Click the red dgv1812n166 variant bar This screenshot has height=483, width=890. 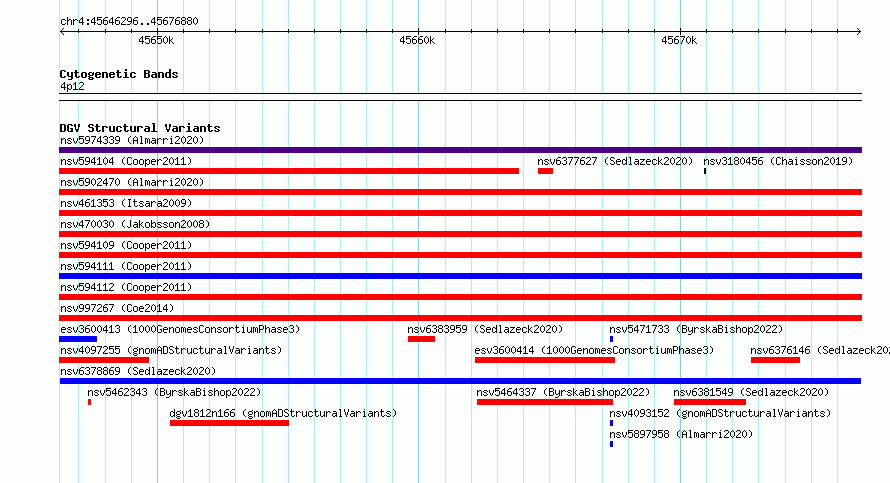(x=229, y=423)
